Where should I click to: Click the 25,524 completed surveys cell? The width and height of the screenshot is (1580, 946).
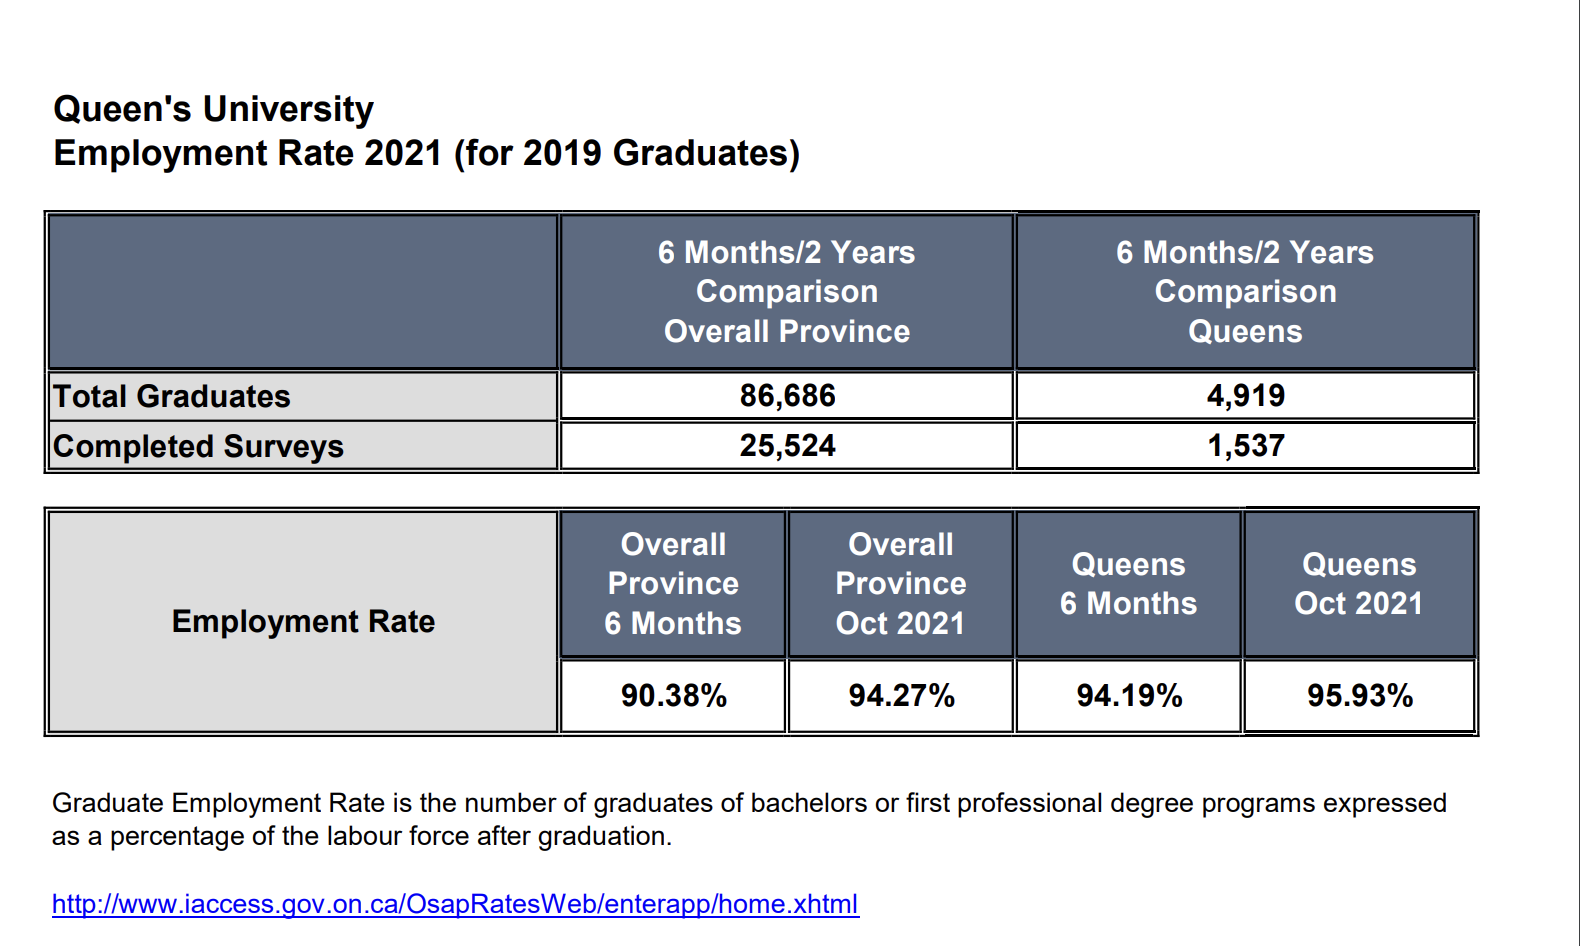(787, 446)
